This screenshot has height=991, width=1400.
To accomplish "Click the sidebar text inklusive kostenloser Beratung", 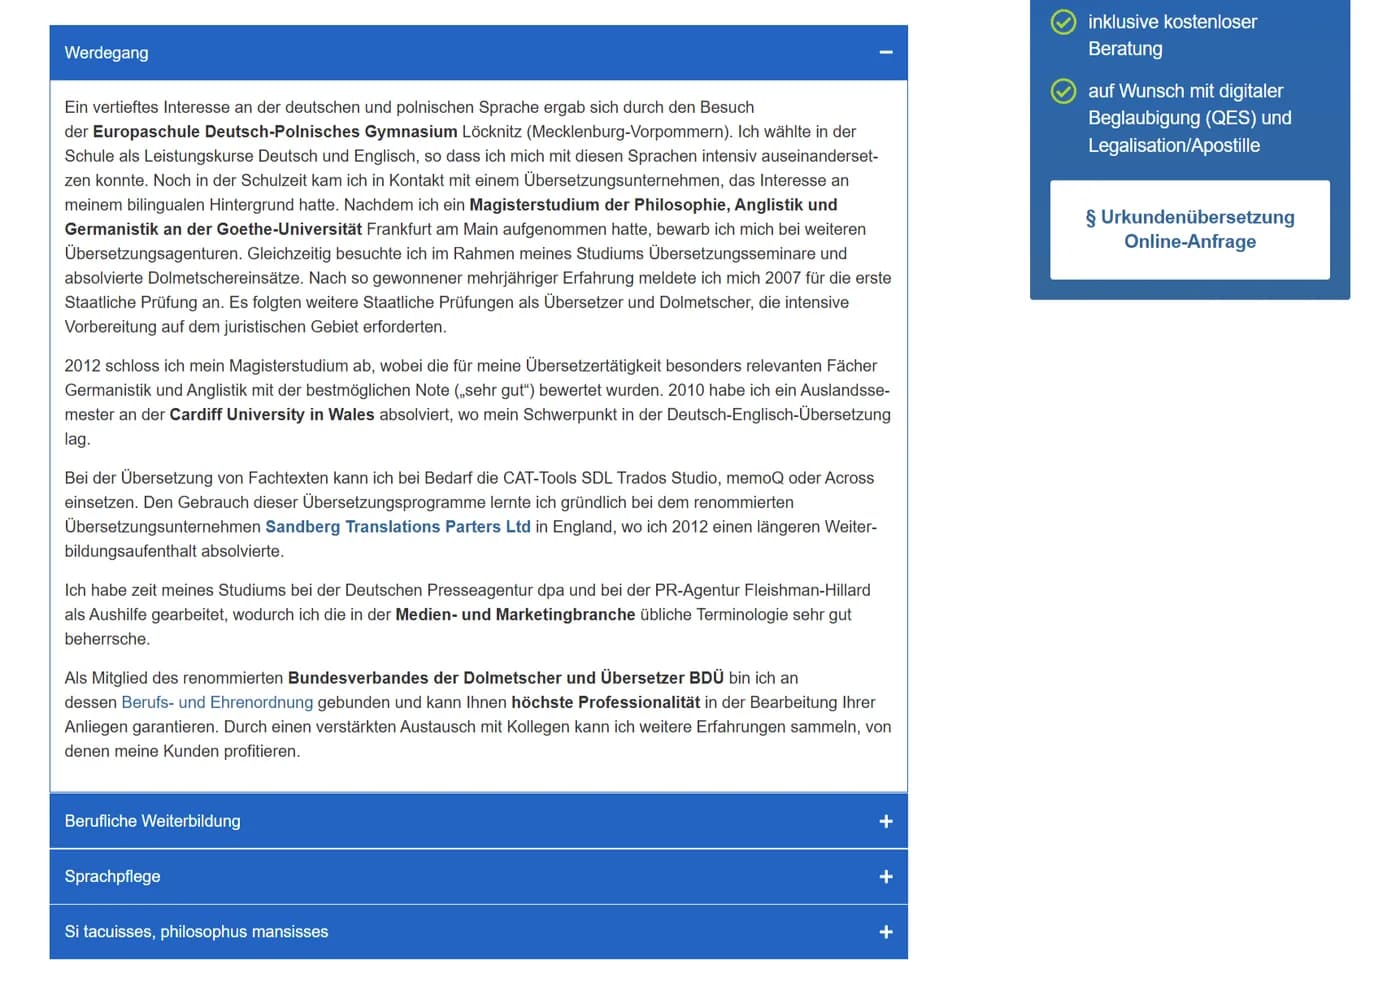I will 1172,35.
